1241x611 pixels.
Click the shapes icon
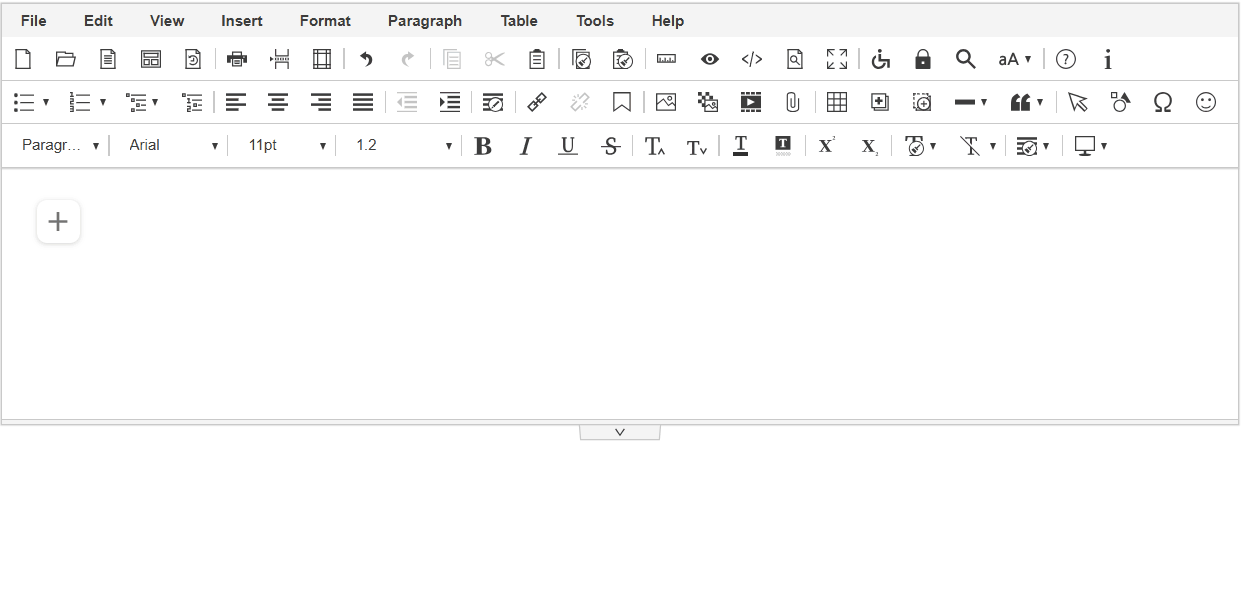(1120, 102)
